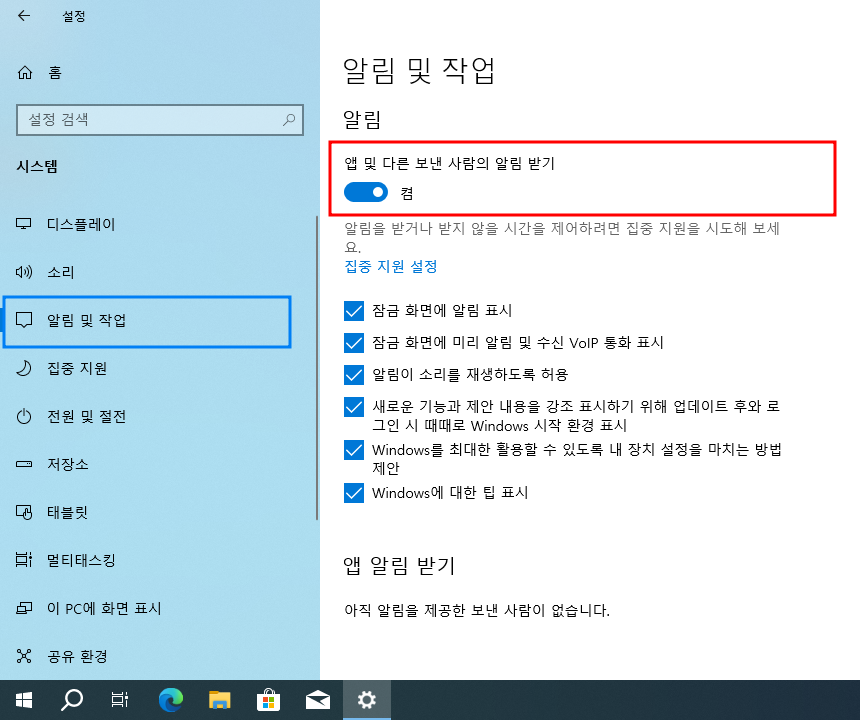The width and height of the screenshot is (860, 720).
Task: Toggle 앱 및 다른 보낸 사람의 알림 받기 switch
Action: [x=366, y=192]
